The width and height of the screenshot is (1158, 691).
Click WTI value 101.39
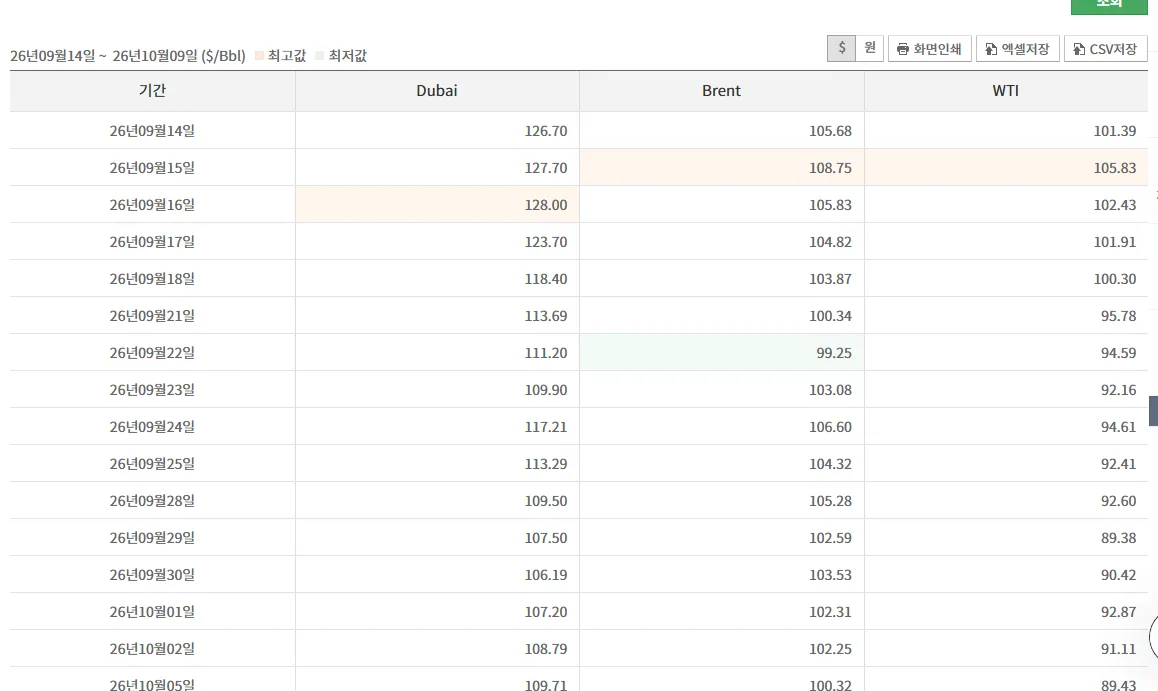[x=1114, y=131]
